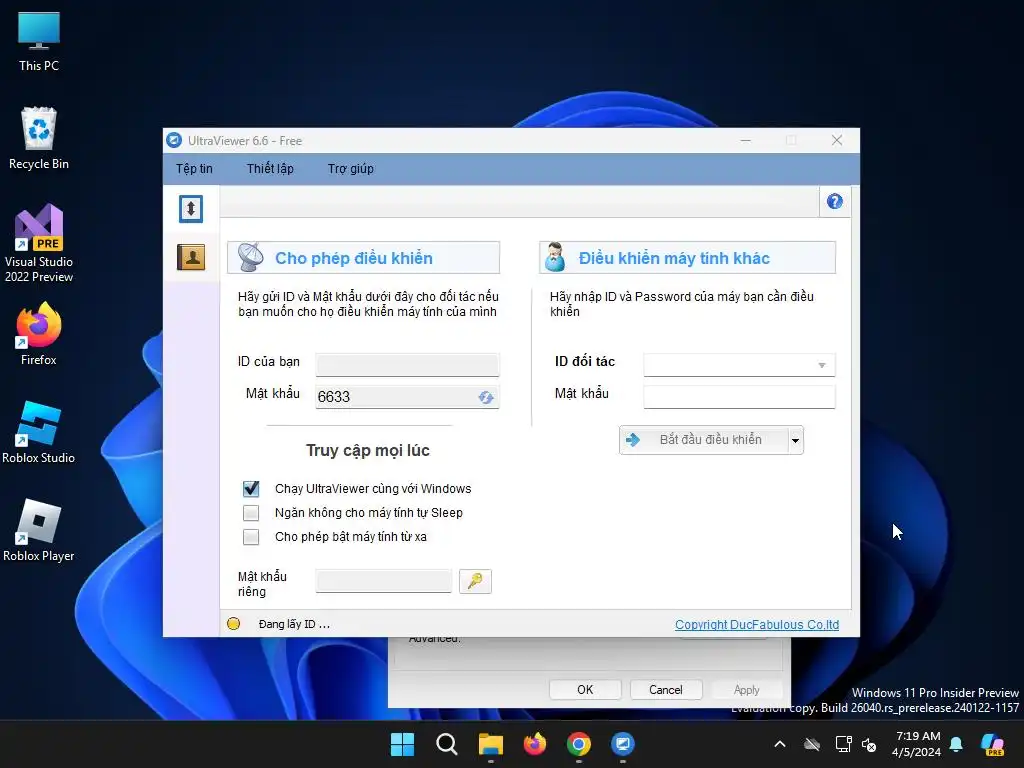Screen dimensions: 1024x768
Task: Click the Truy cập mọi lúc heading
Action: [368, 451]
